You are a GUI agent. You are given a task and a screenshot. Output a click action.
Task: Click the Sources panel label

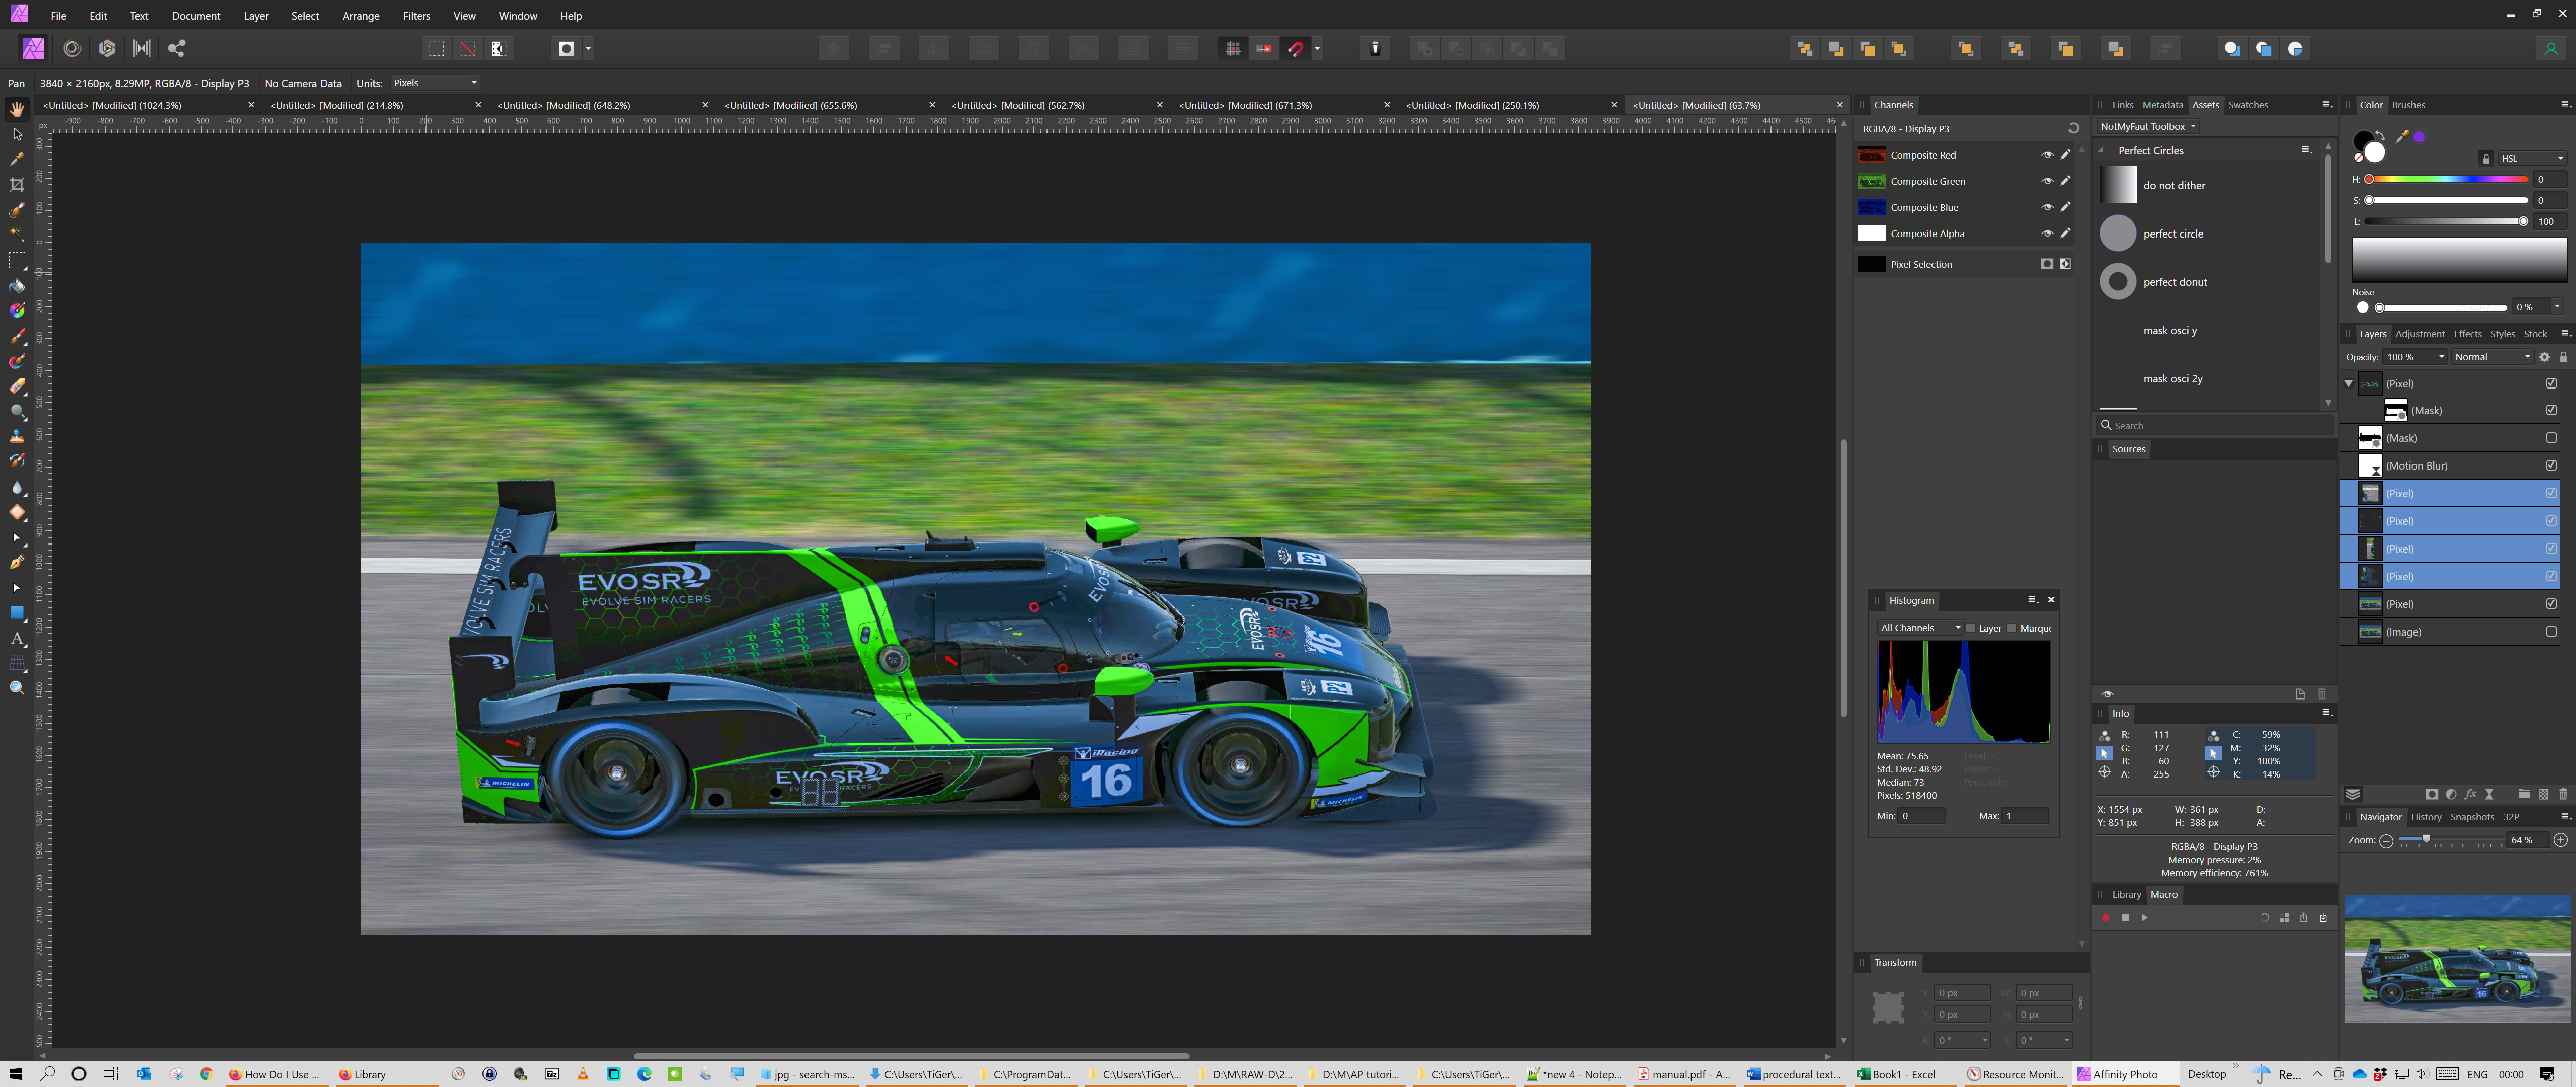[2128, 449]
